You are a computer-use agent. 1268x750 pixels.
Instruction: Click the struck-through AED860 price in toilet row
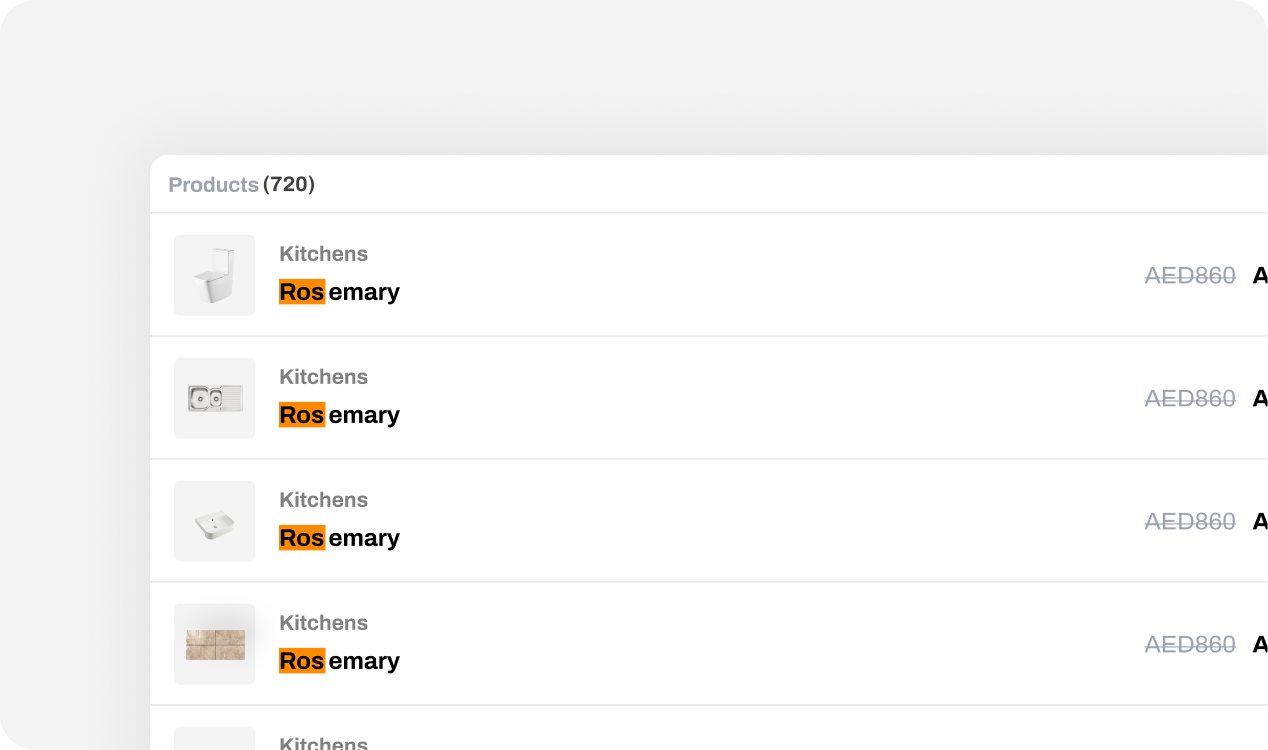pos(1190,275)
